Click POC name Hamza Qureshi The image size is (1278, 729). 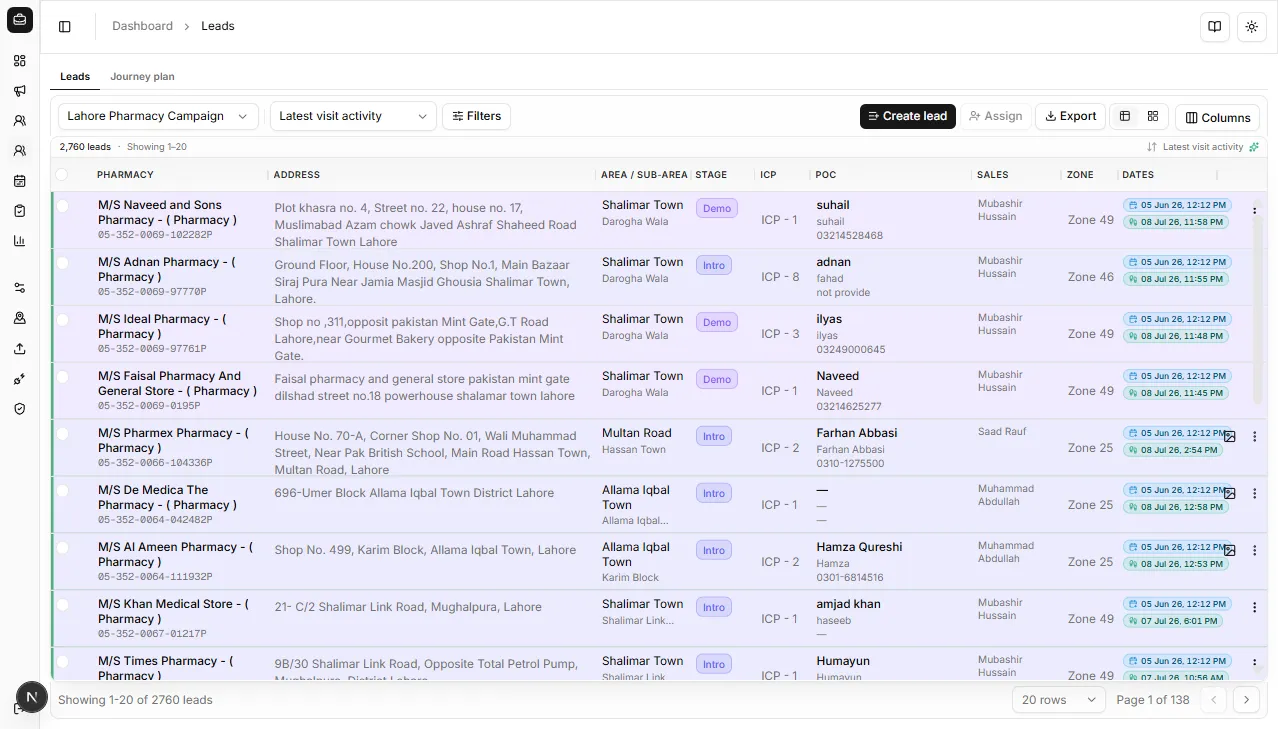[x=859, y=547]
